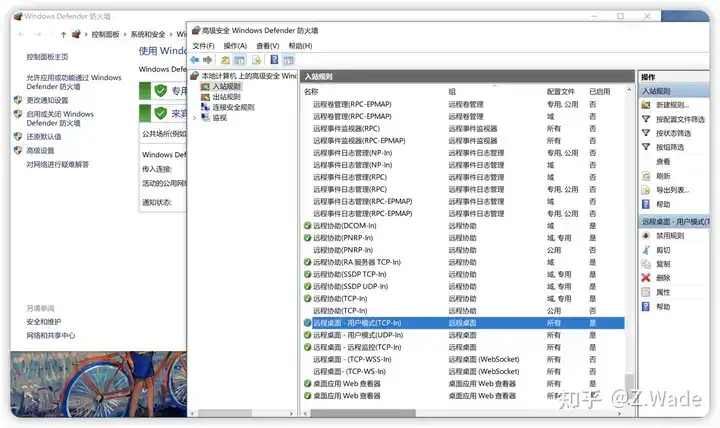Viewport: 720px width, 428px height.
Task: Click green enabled icon of 远程协助(DCOM-In)
Action: coord(308,225)
